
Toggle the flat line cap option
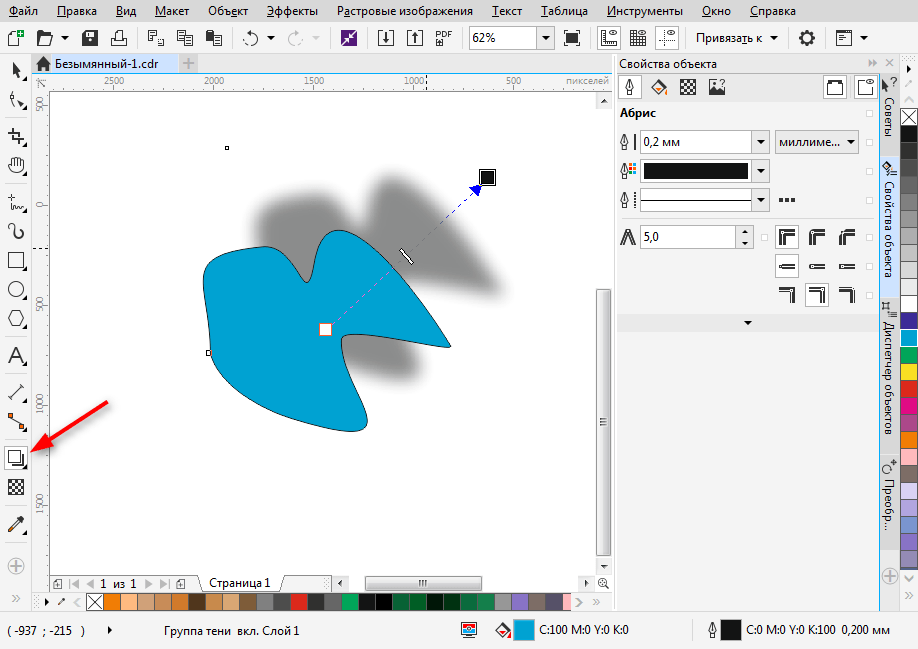pyautogui.click(x=787, y=266)
